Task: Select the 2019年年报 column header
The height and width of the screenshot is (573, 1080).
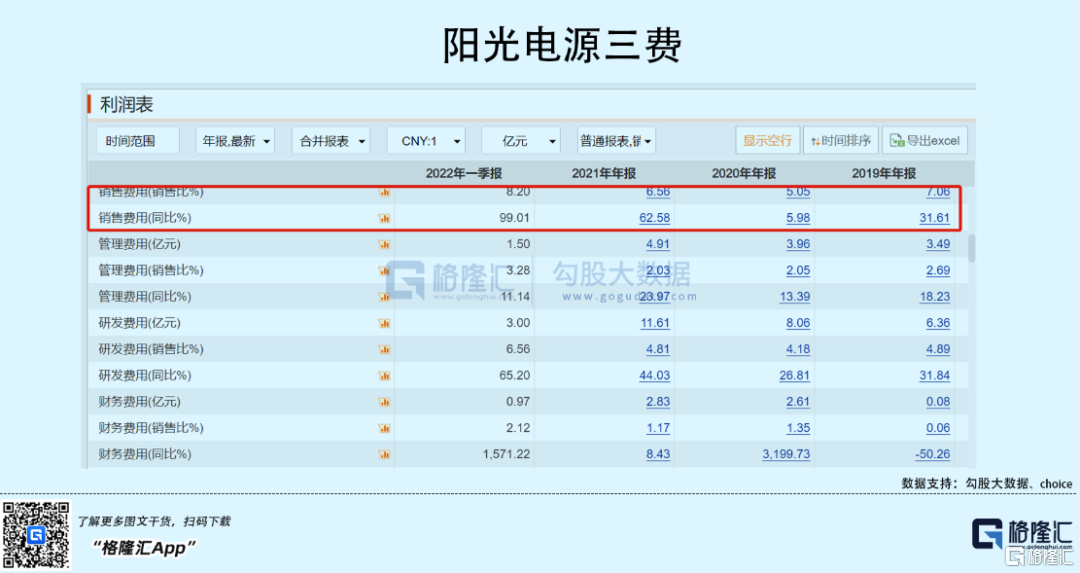Action: pyautogui.click(x=884, y=174)
